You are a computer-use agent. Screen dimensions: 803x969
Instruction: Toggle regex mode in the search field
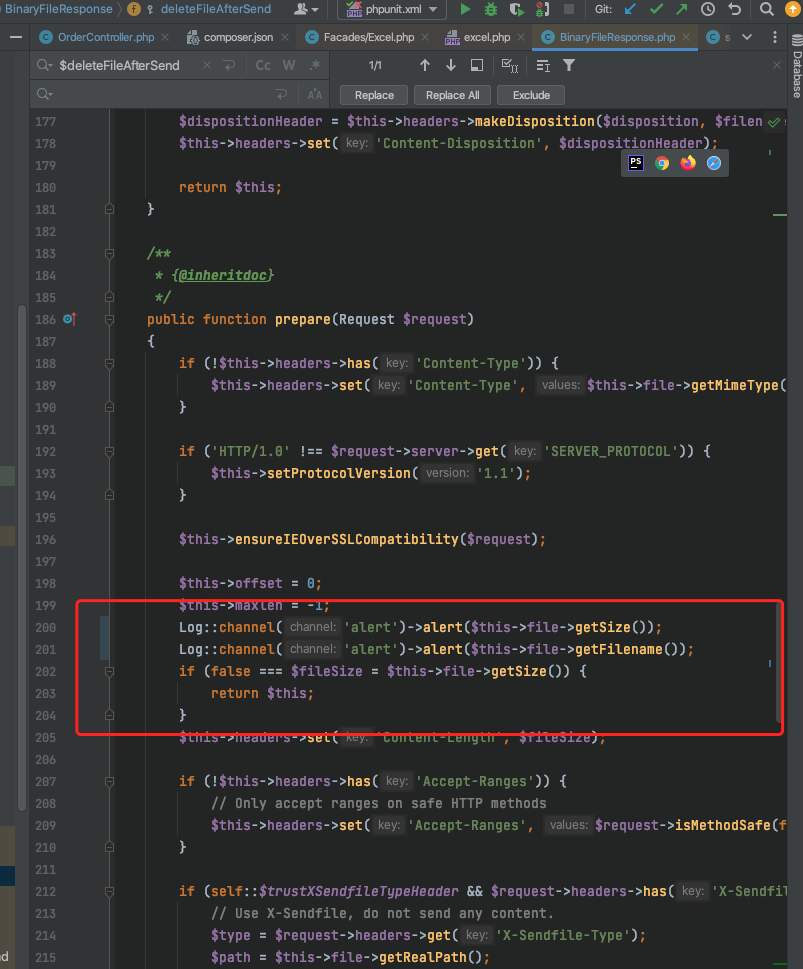pyautogui.click(x=314, y=65)
